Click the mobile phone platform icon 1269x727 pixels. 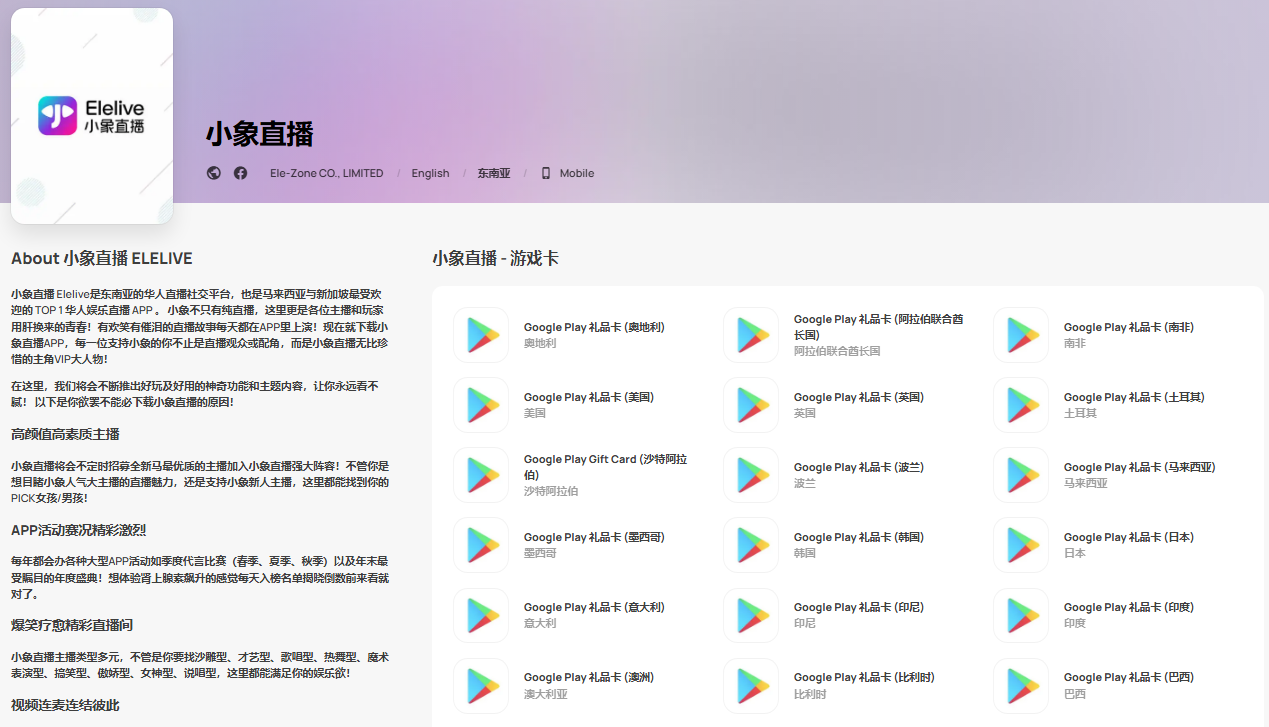click(x=546, y=173)
